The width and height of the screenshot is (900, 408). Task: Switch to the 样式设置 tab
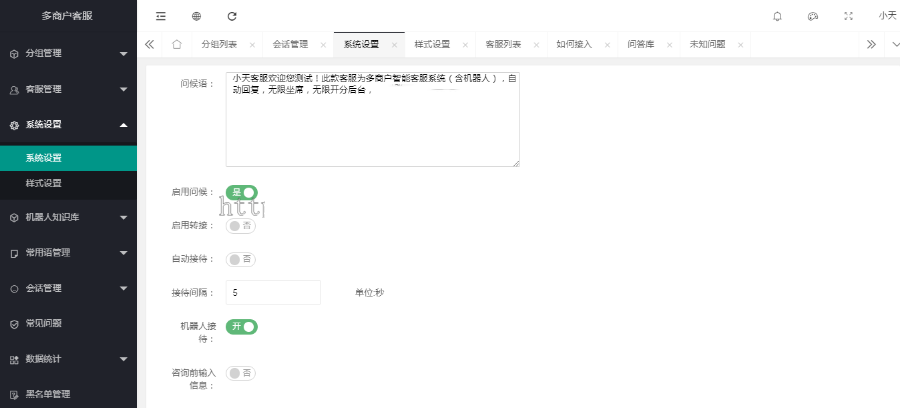point(432,44)
